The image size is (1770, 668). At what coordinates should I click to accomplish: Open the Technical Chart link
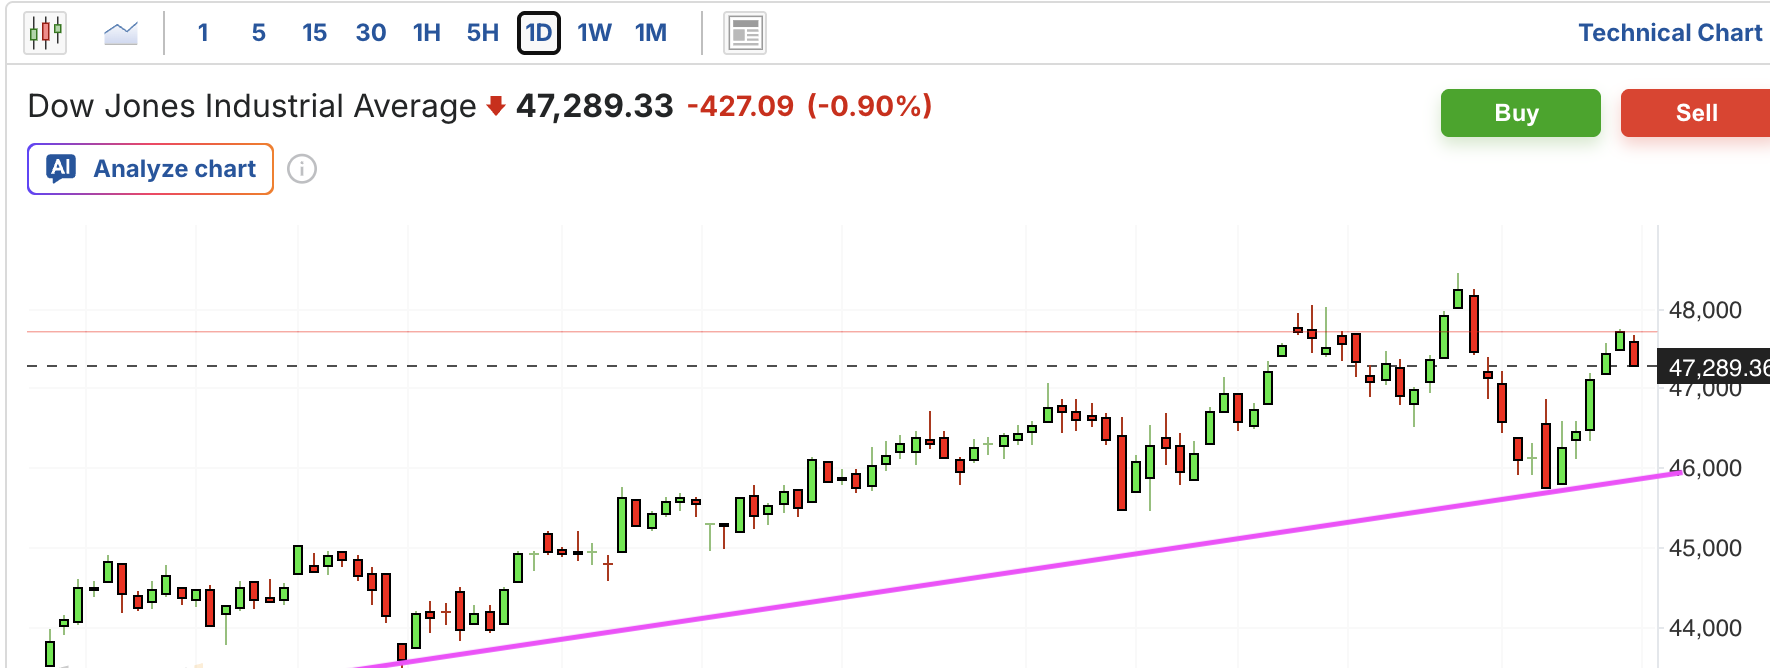(1670, 33)
